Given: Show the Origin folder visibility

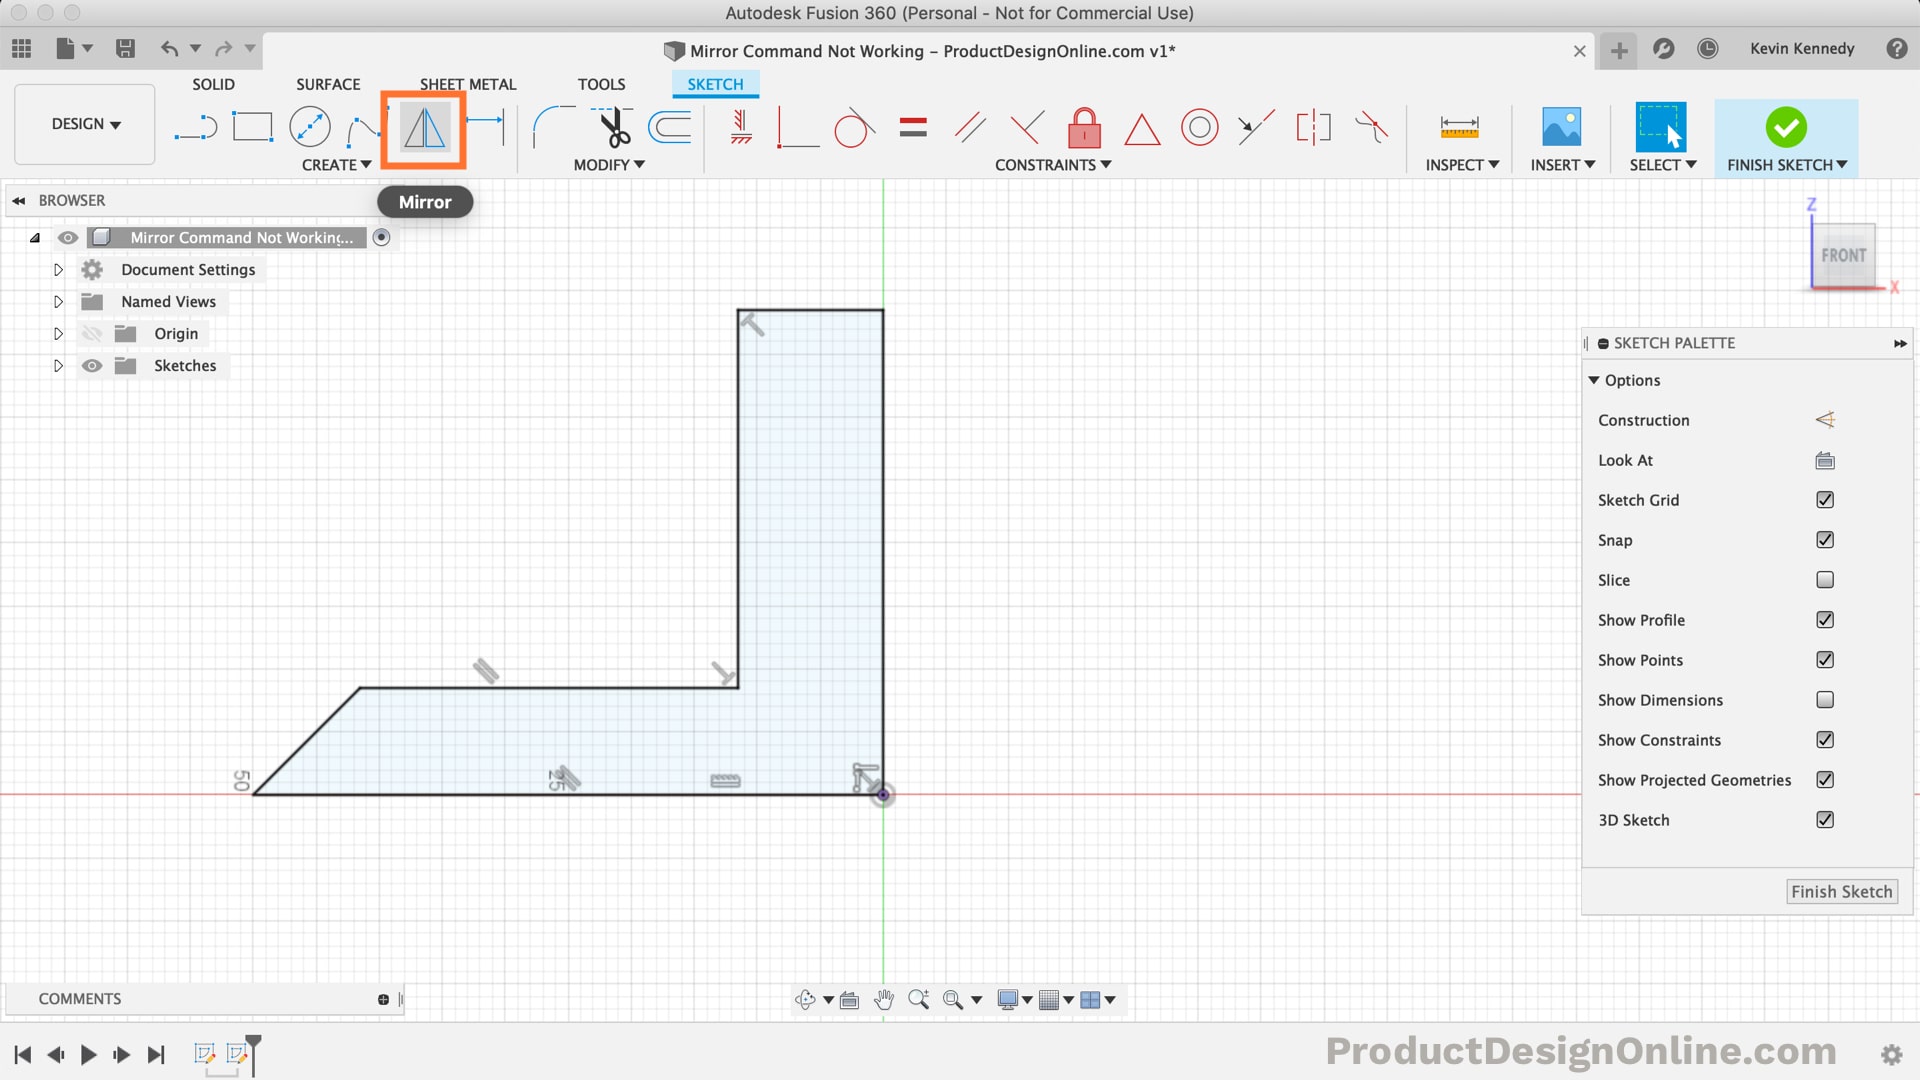Looking at the screenshot, I should 92,334.
